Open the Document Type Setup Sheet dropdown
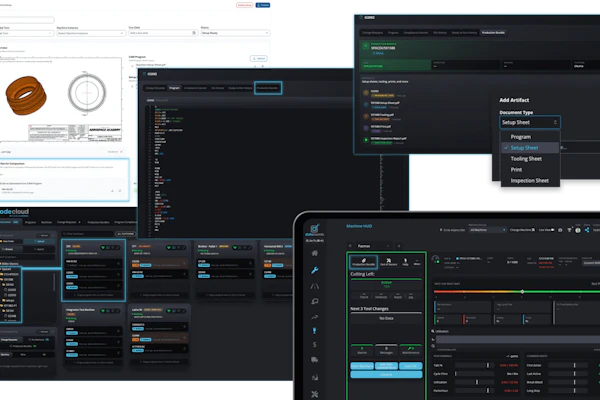Viewport: 600px width, 400px height. point(530,122)
